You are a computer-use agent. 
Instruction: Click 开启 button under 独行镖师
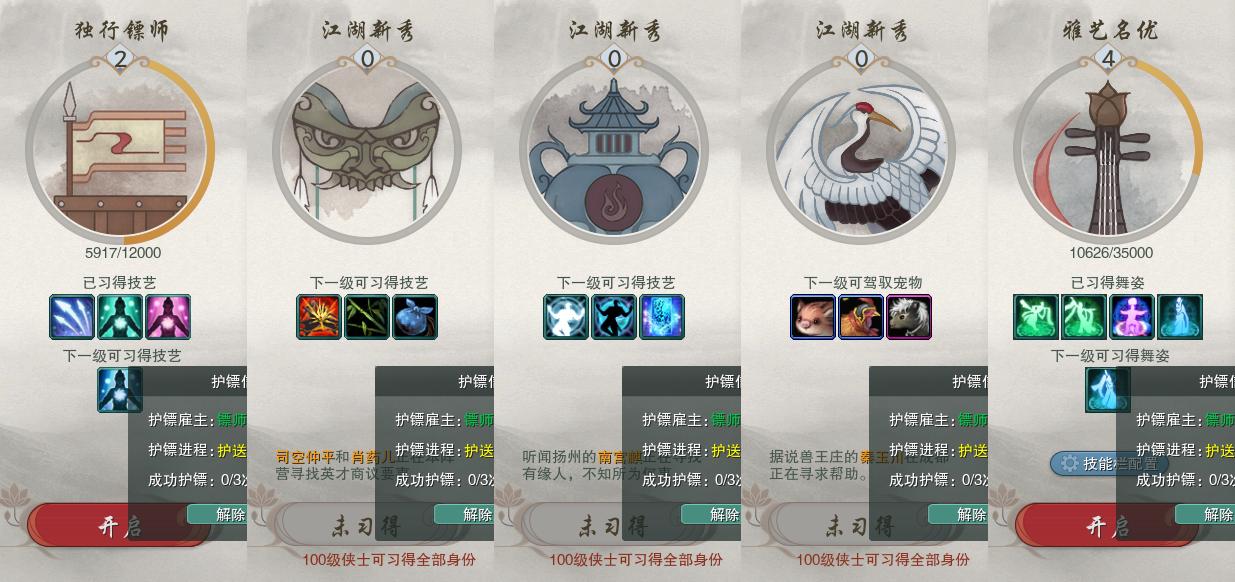coord(120,526)
